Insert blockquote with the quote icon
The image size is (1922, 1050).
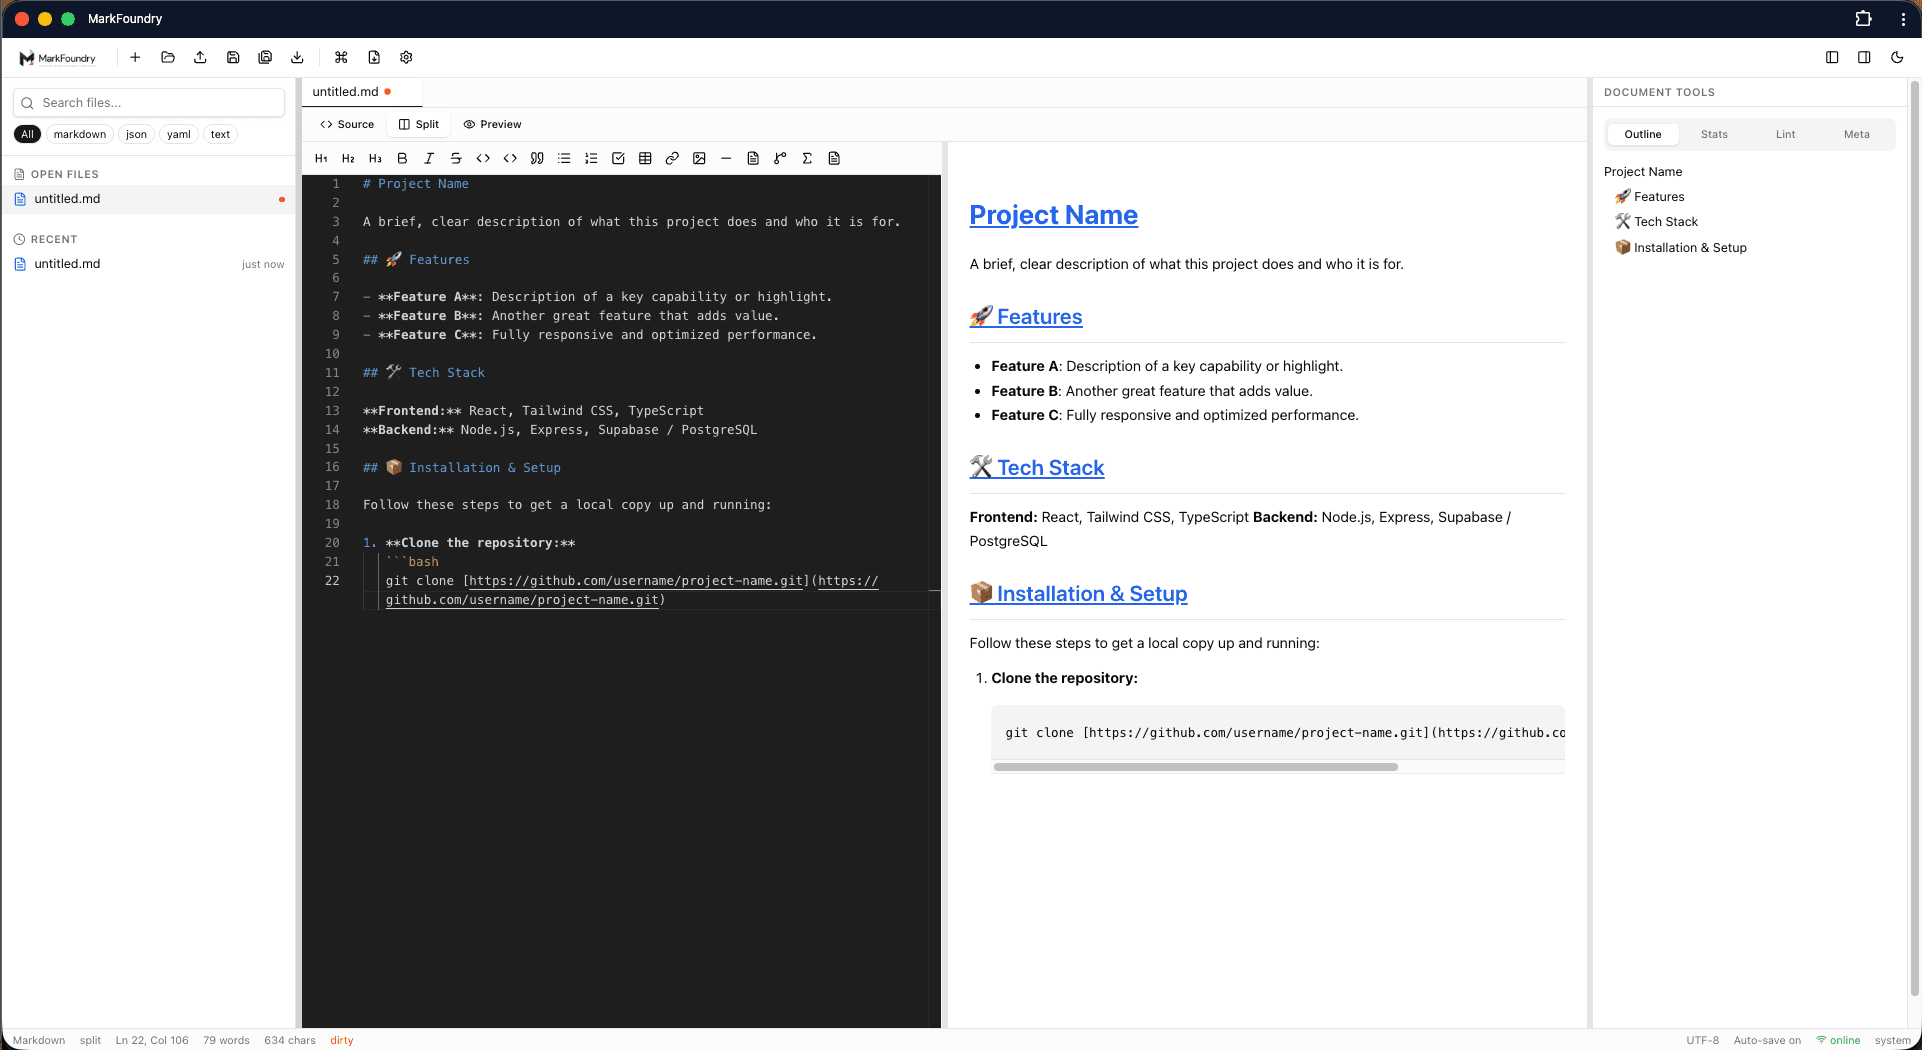537,158
